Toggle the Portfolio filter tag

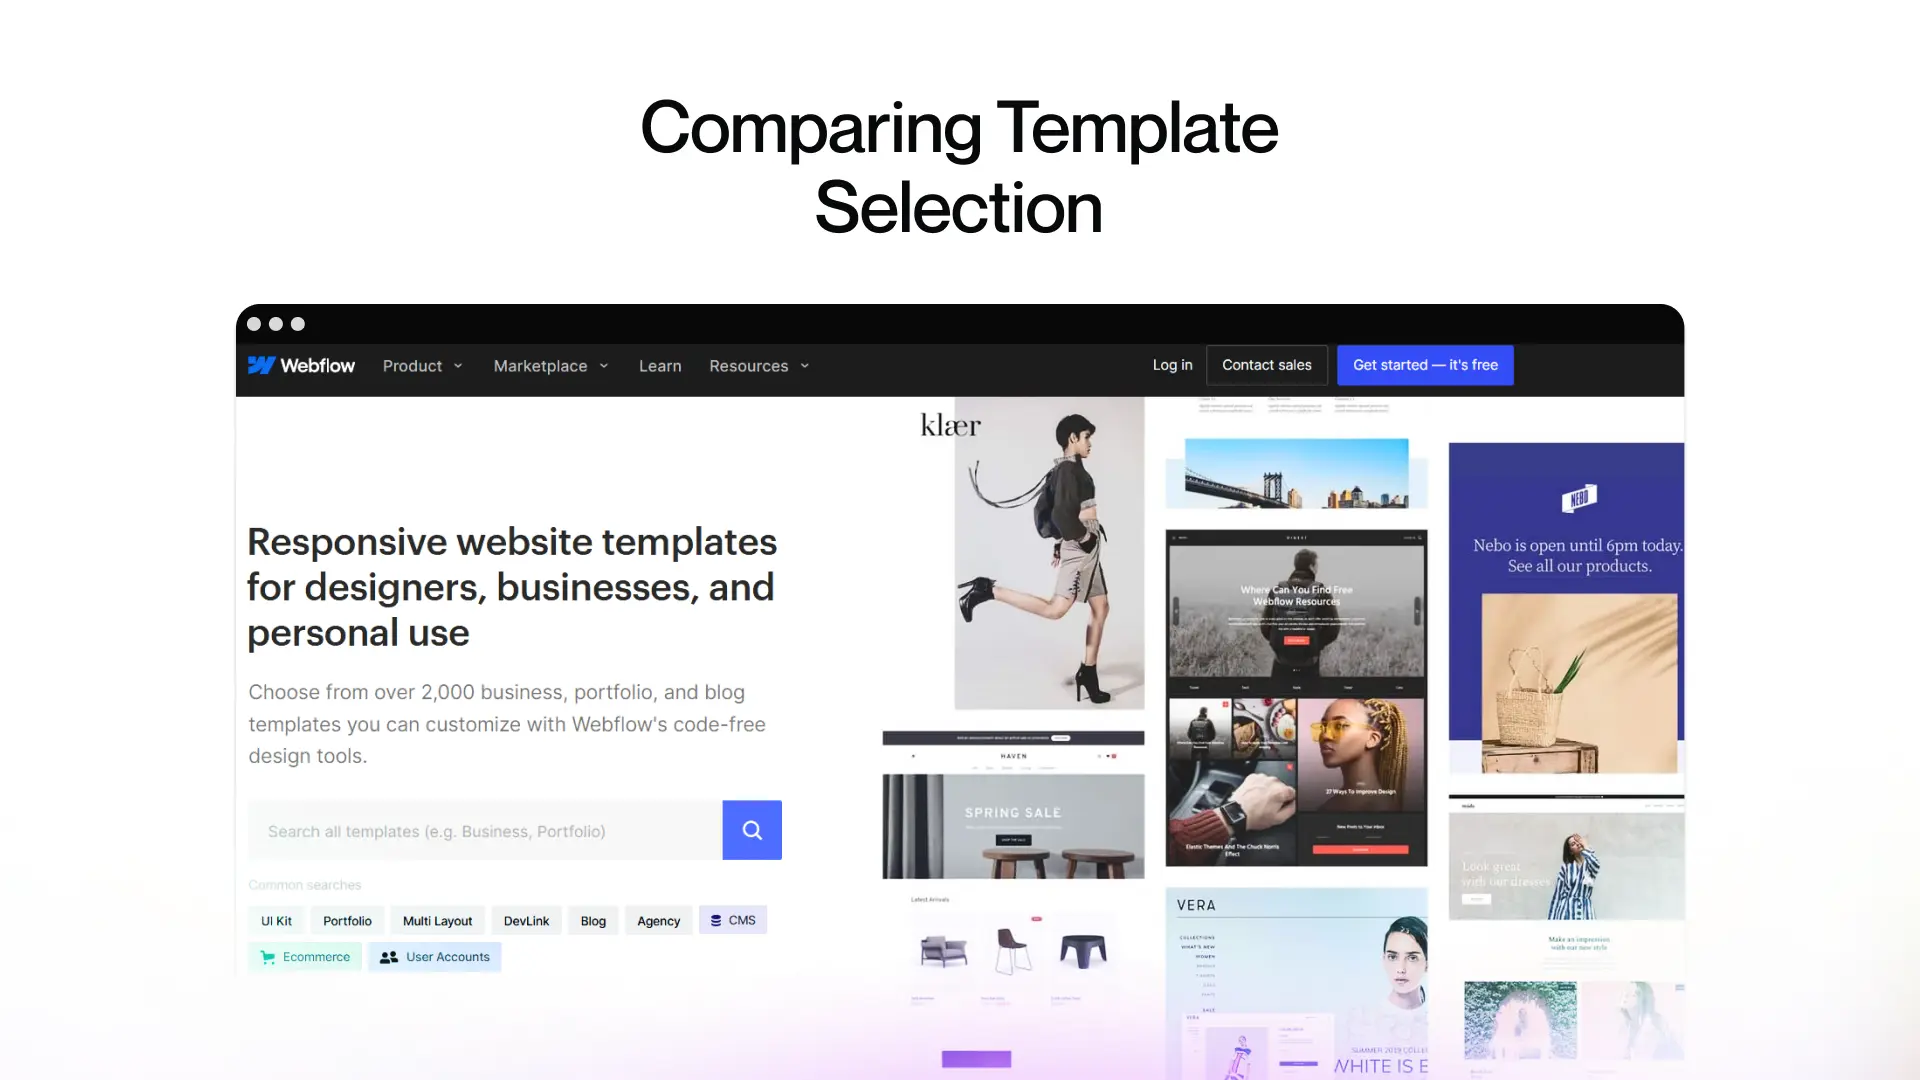[x=345, y=920]
